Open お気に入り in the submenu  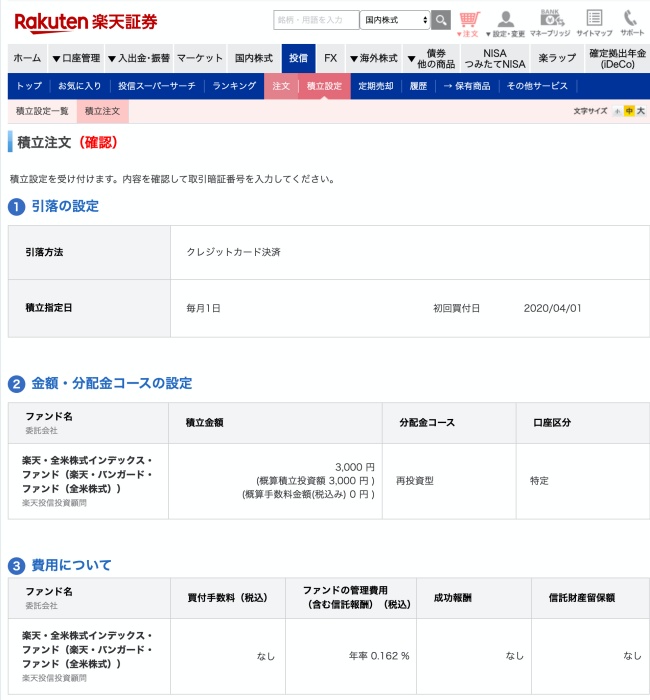point(79,86)
